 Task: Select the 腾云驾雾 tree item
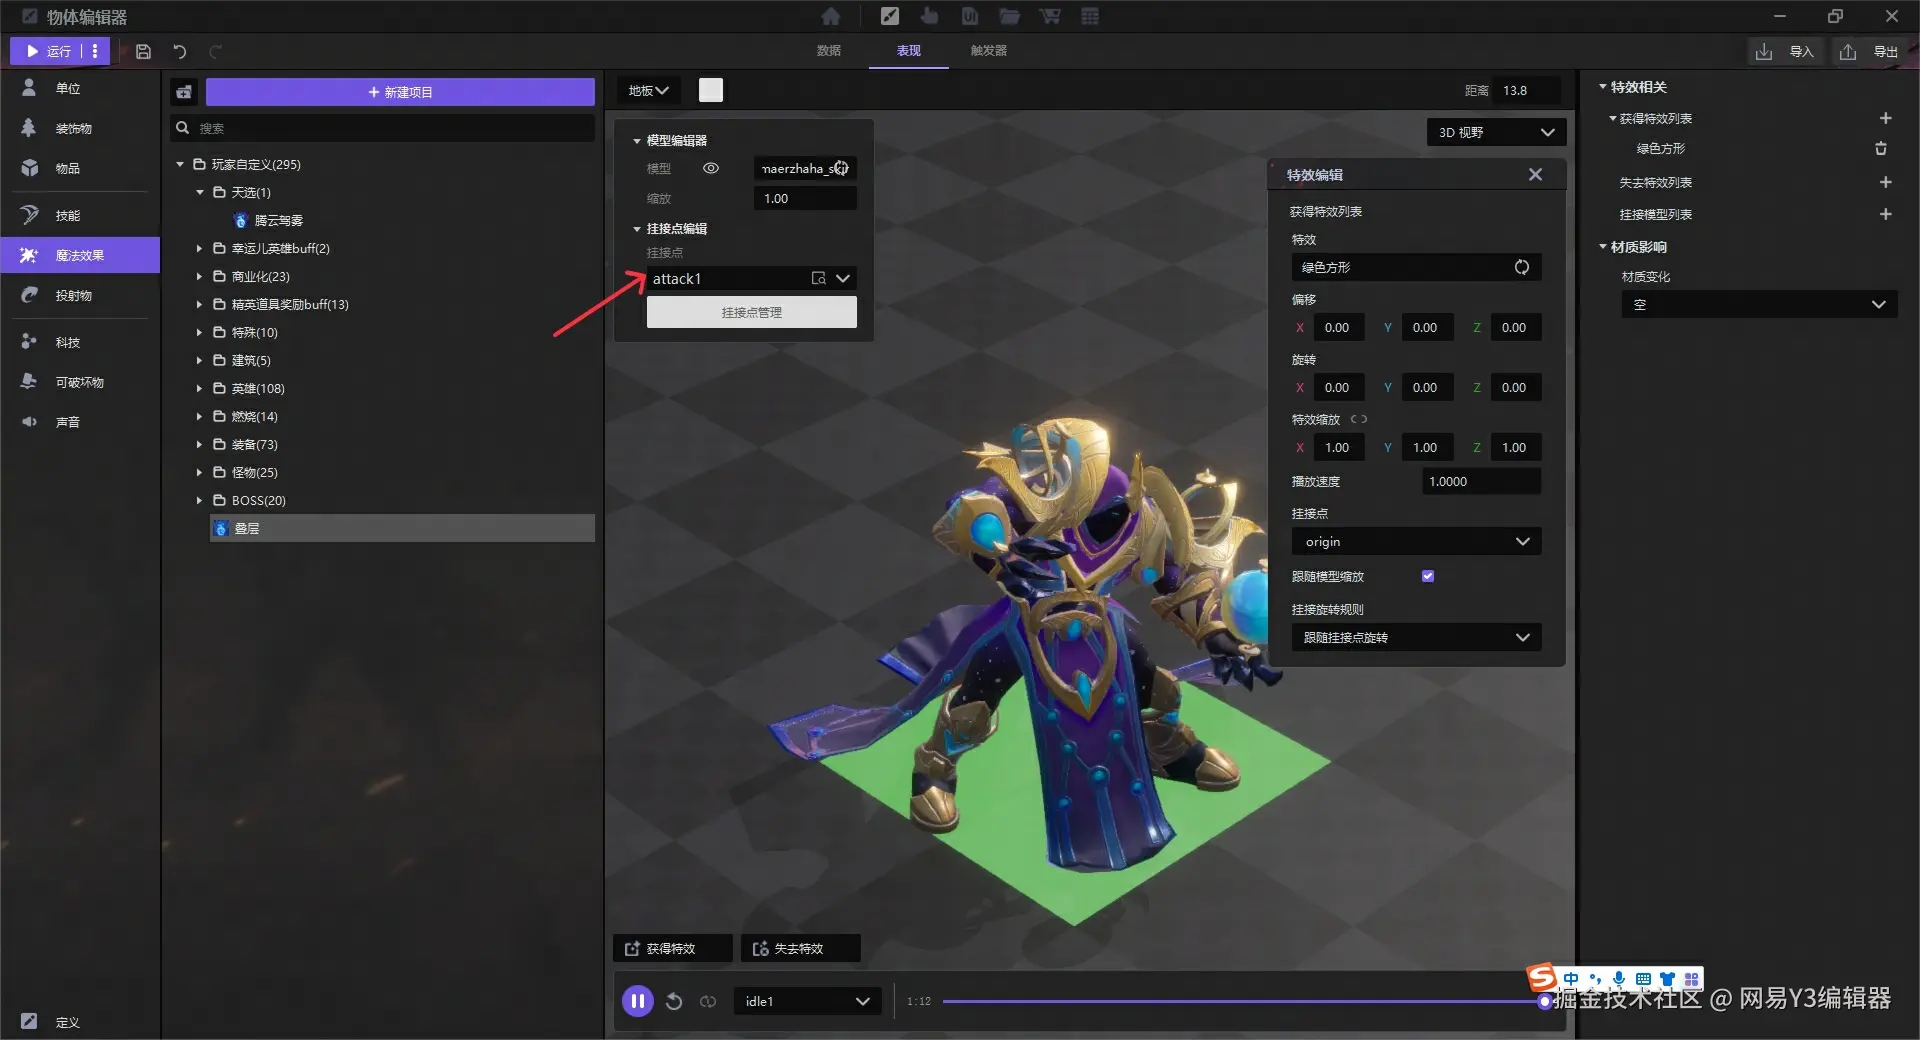click(x=278, y=220)
